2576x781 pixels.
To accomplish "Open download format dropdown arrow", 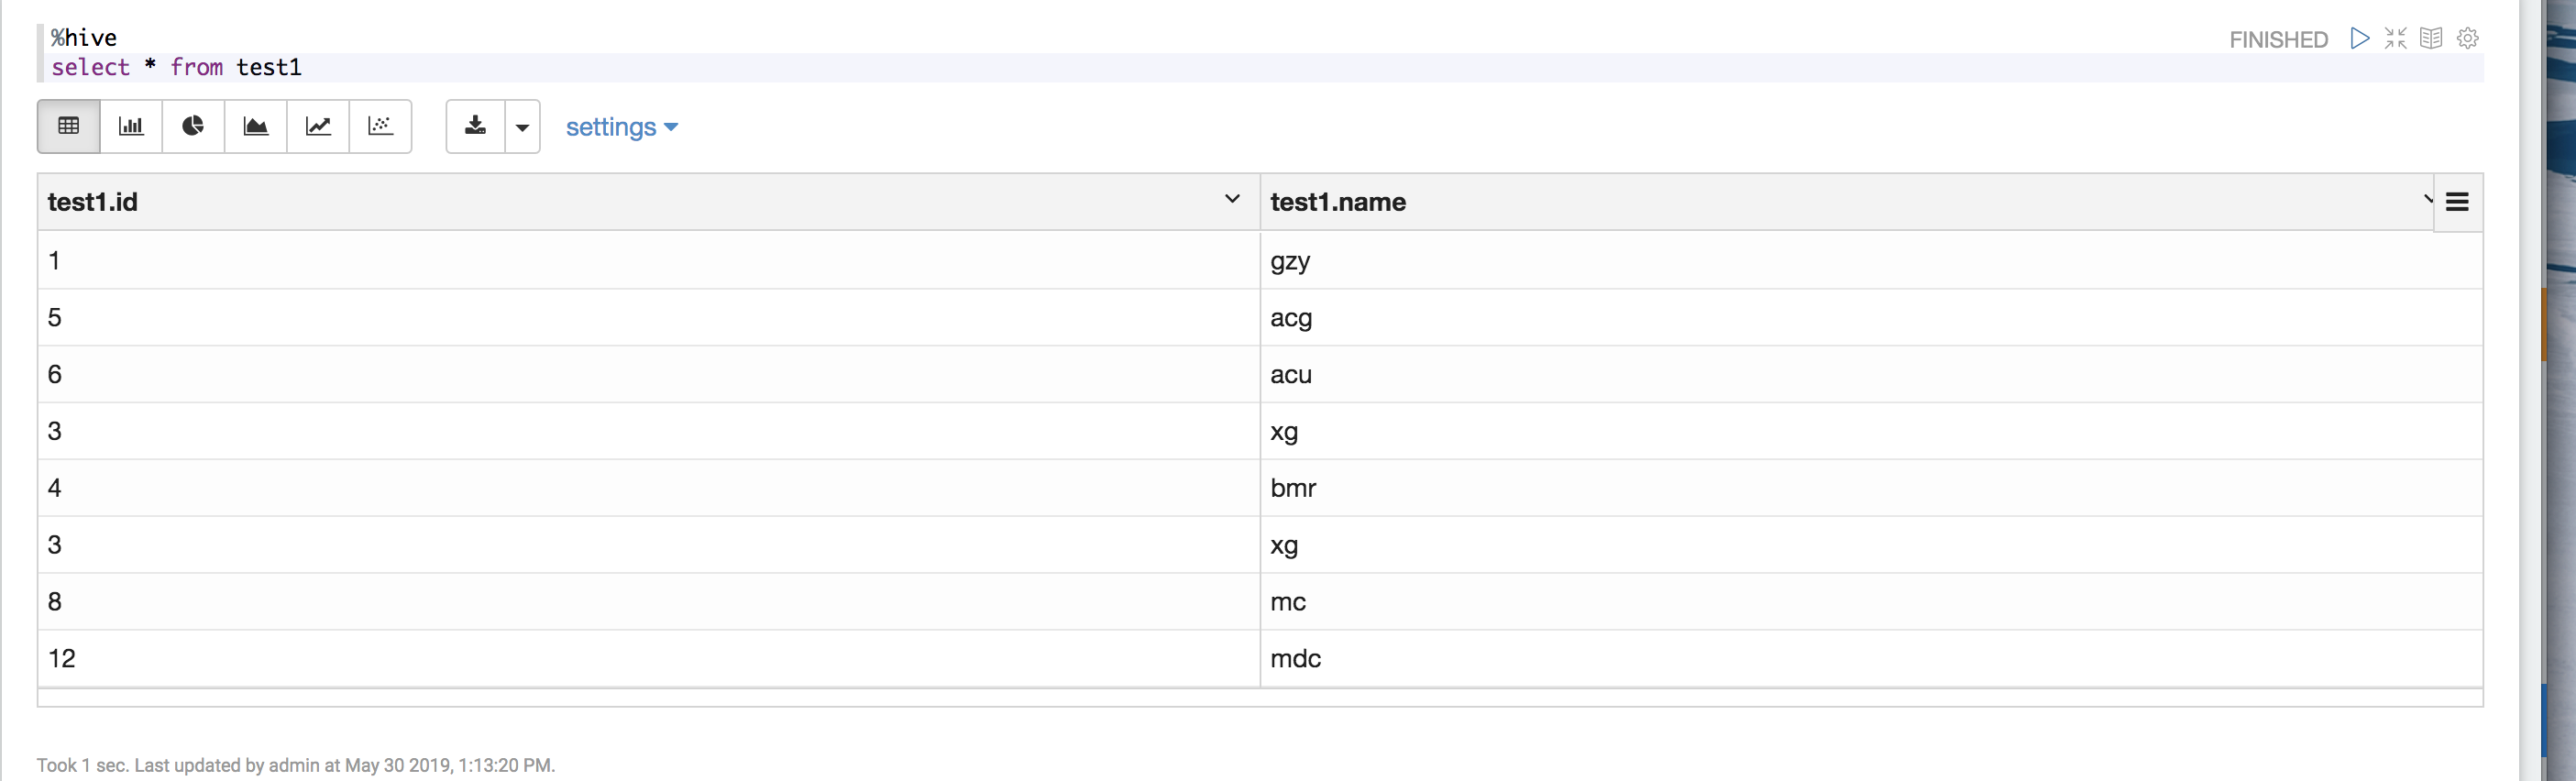I will pos(522,127).
